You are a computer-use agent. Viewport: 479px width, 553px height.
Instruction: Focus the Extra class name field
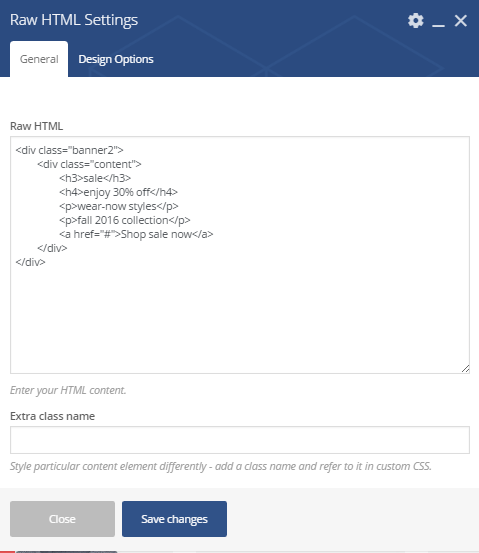pyautogui.click(x=240, y=440)
